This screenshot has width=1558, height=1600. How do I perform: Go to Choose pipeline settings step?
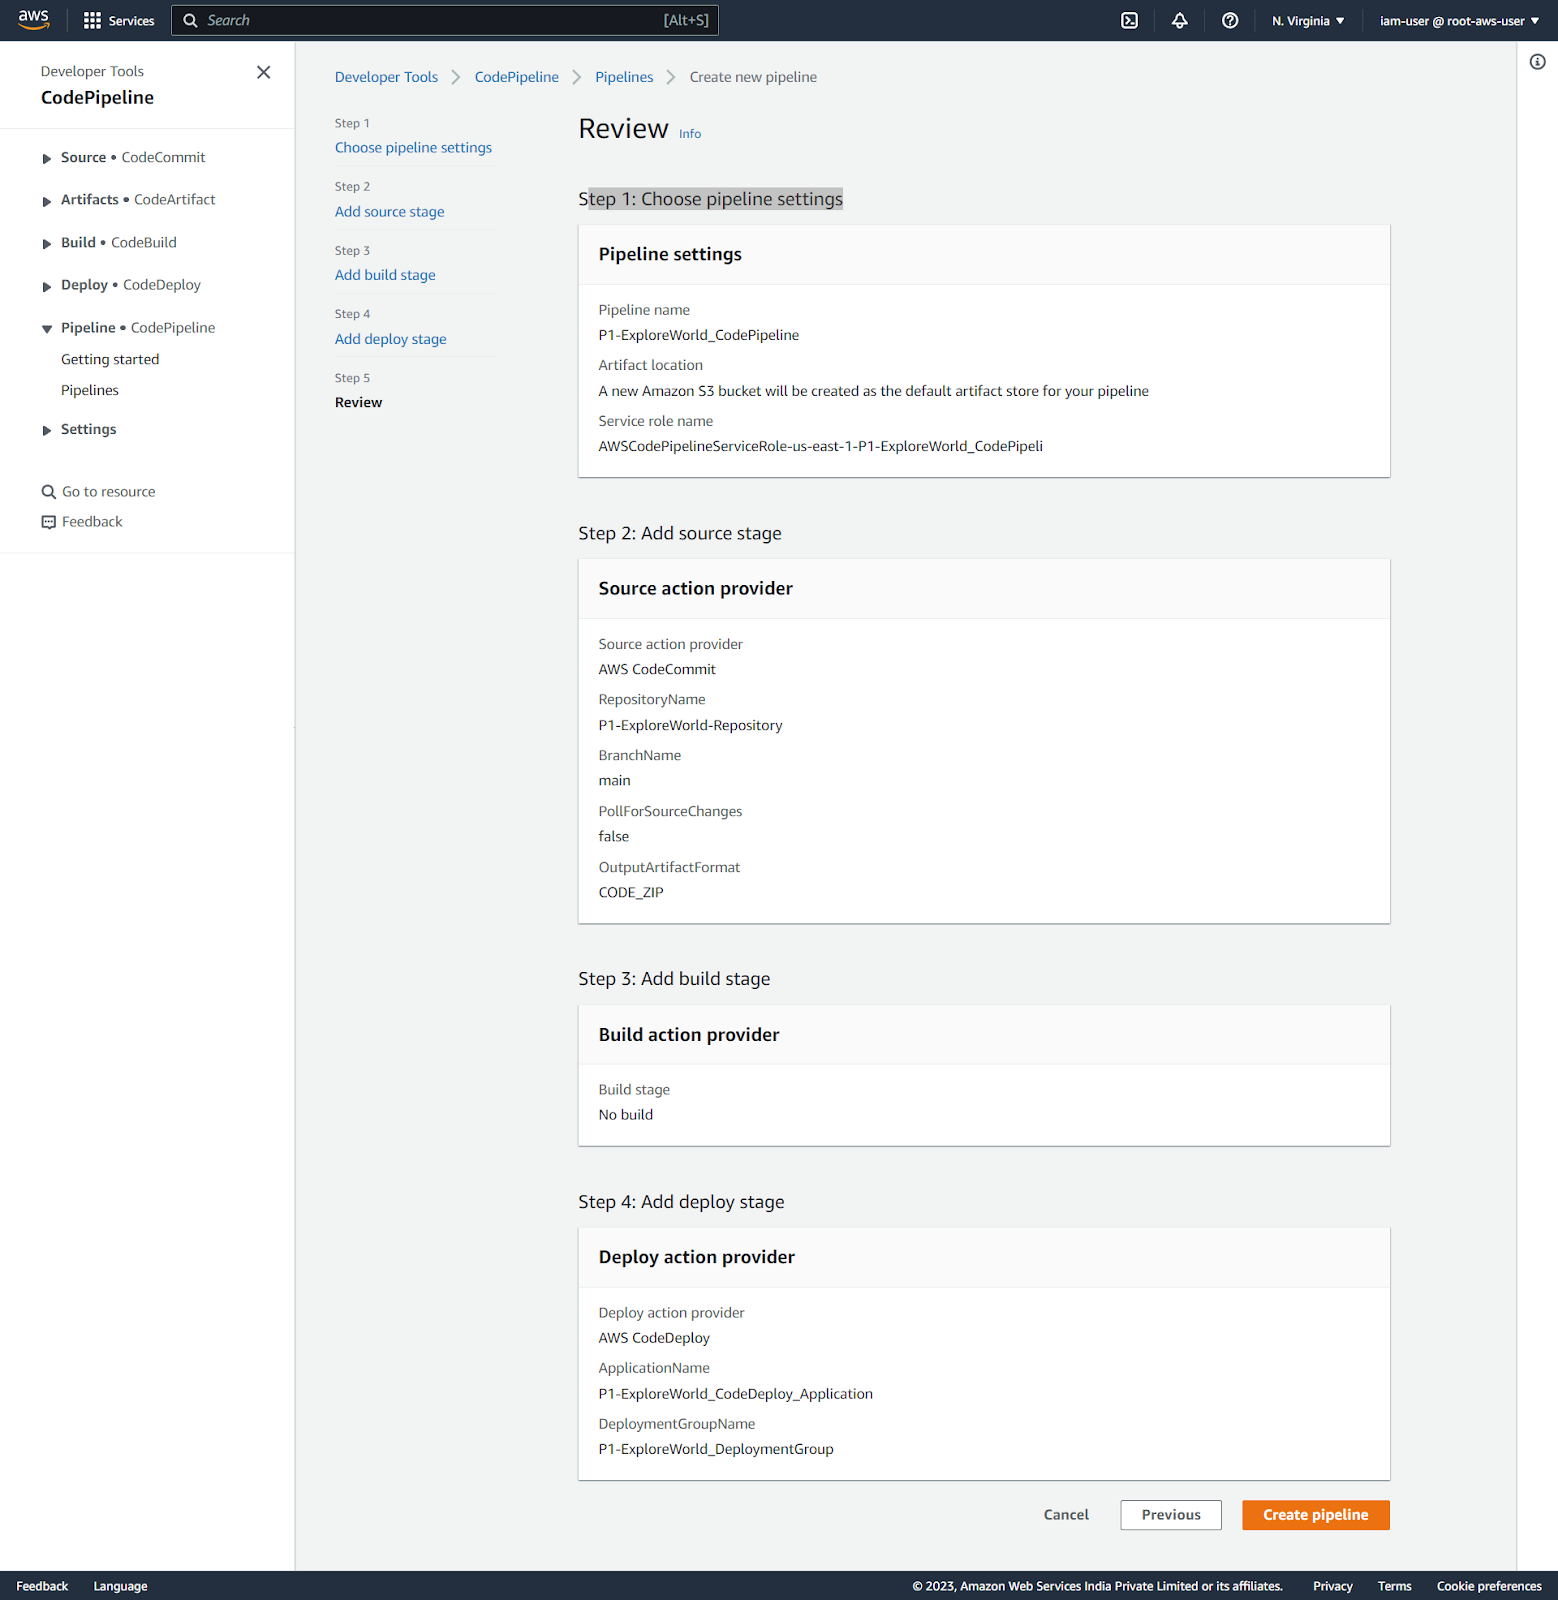[413, 148]
